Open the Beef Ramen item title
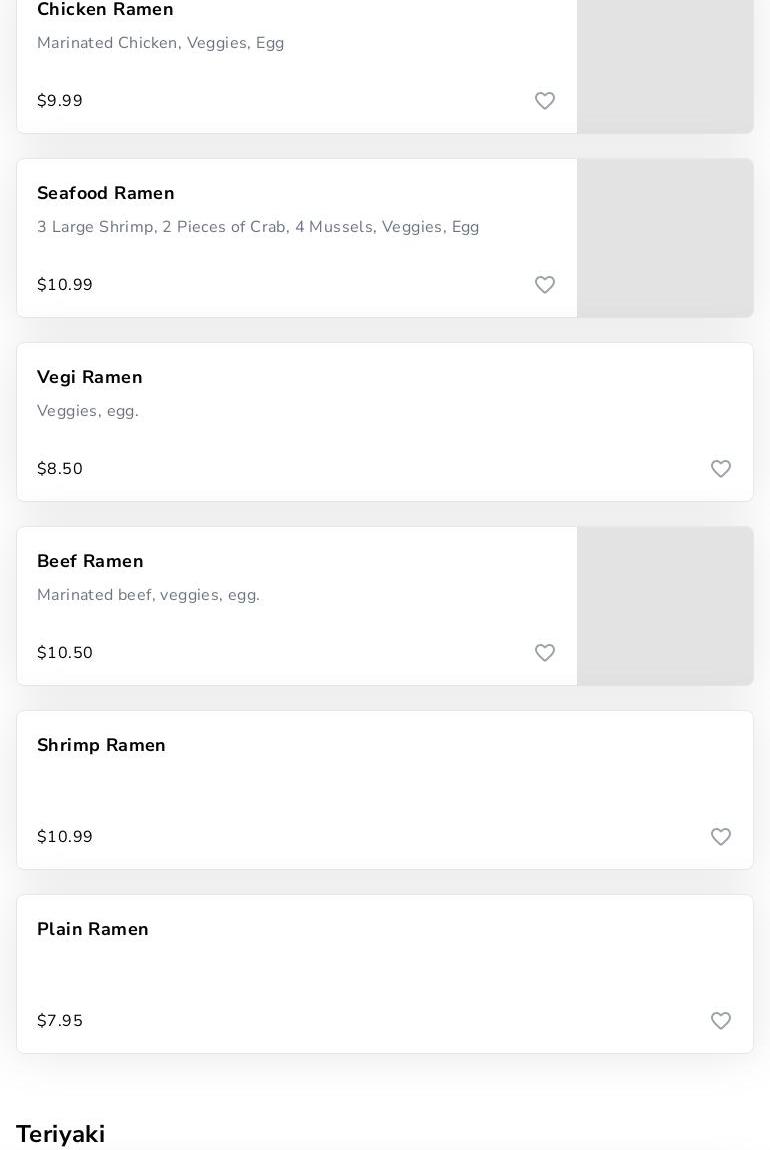Image resolution: width=770 pixels, height=1150 pixels. coord(90,561)
